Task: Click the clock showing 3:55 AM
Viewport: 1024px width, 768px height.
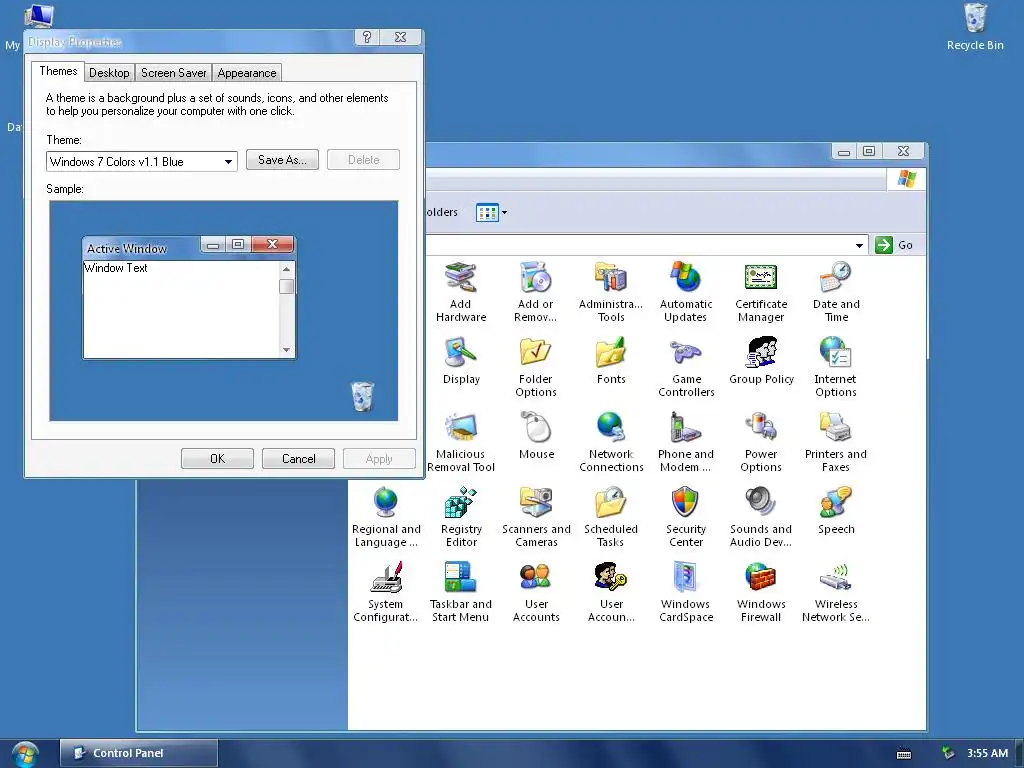Action: (987, 753)
